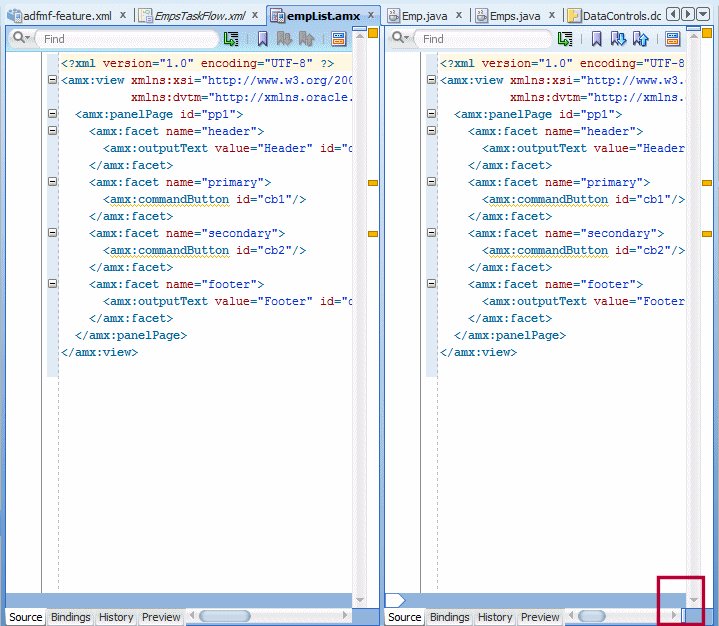The width and height of the screenshot is (719, 626).
Task: Open search options dropdown in left editor
Action: tap(21, 38)
